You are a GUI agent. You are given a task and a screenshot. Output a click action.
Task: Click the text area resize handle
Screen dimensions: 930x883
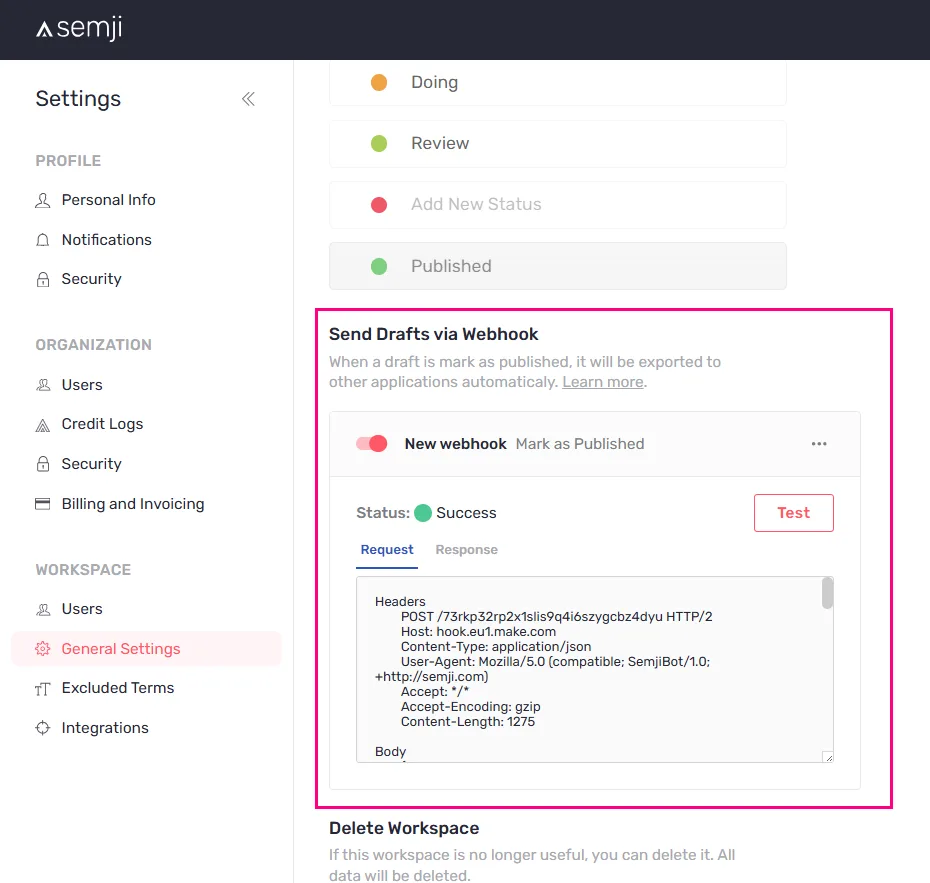[829, 757]
